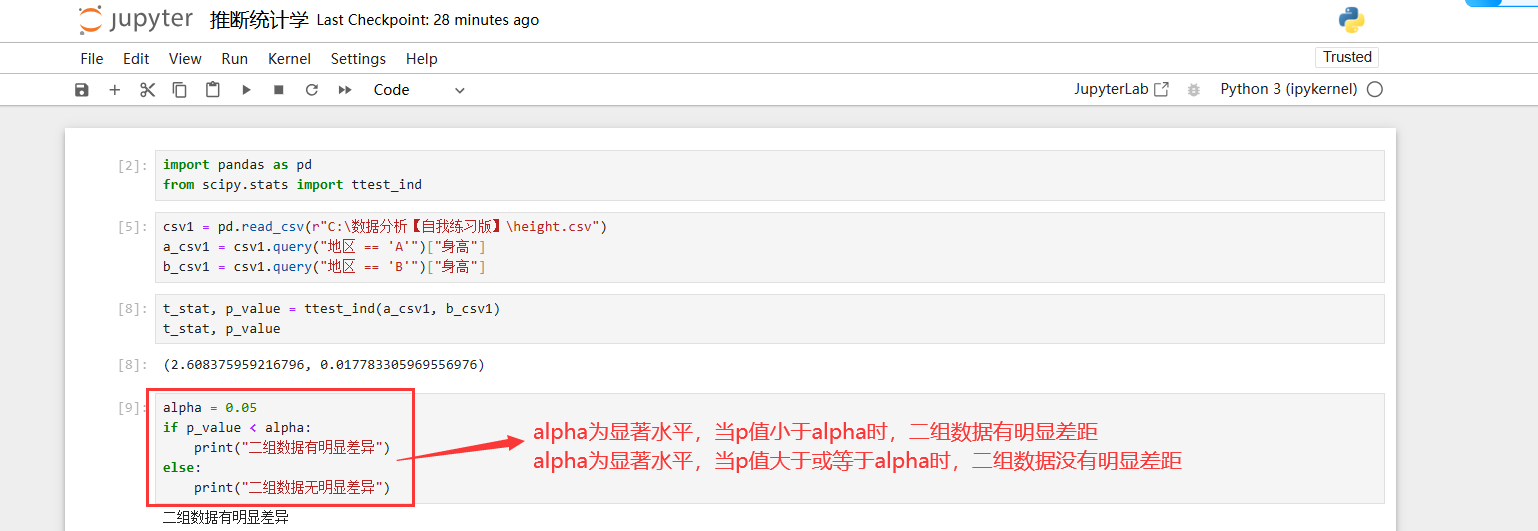
Task: Click the notebook title 推断统计学 to rename
Action: [259, 20]
